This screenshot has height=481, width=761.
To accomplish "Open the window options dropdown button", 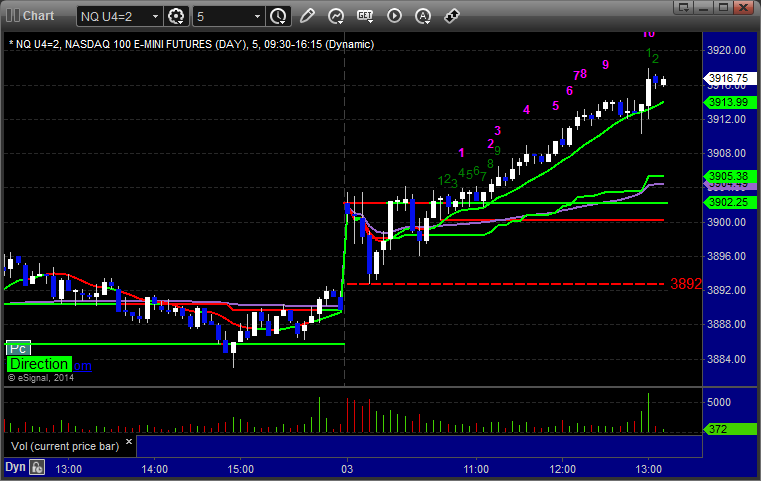I will click(x=685, y=7).
